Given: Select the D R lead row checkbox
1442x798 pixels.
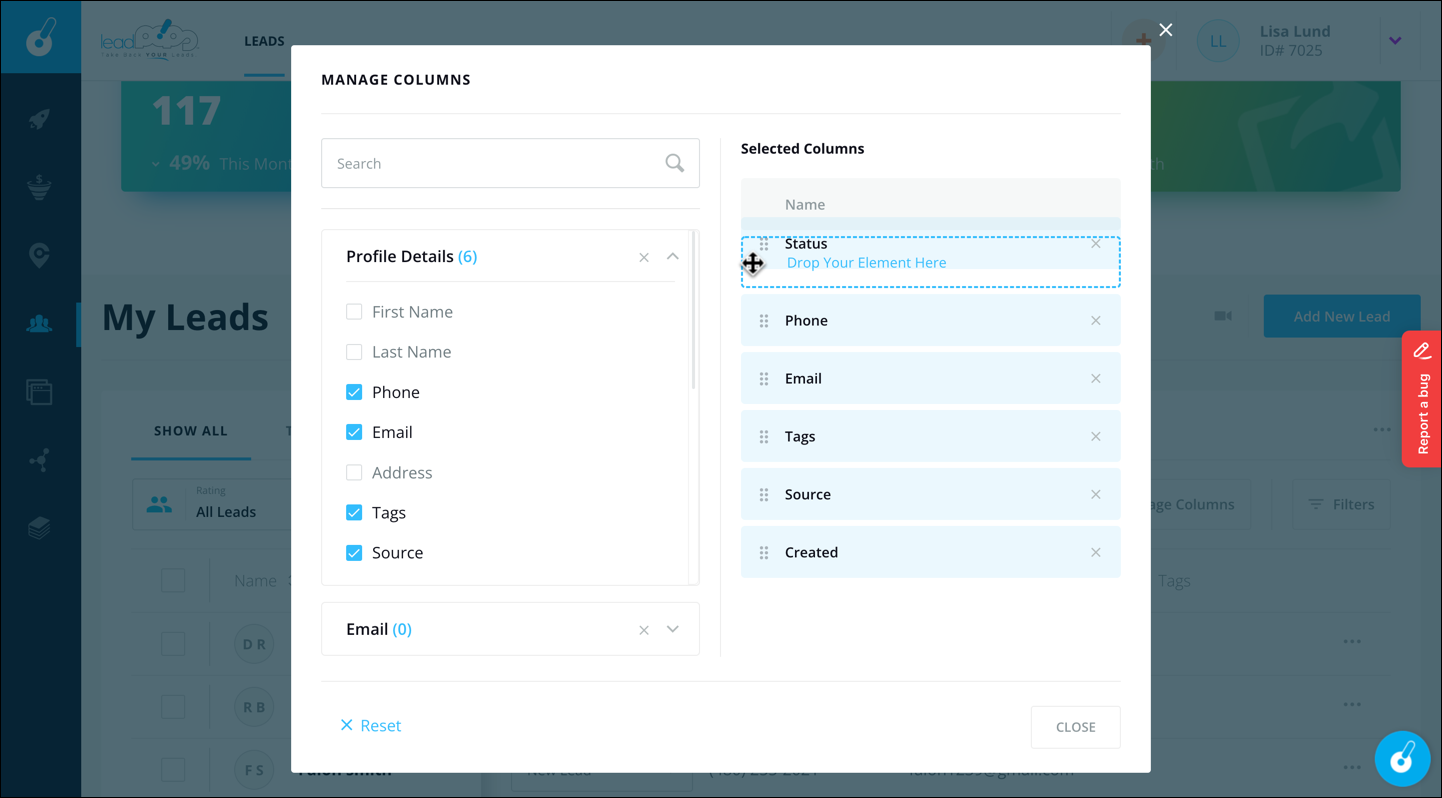Looking at the screenshot, I should (173, 643).
